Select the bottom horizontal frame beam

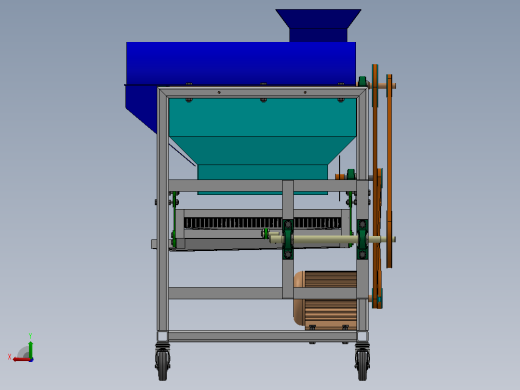(x=262, y=336)
